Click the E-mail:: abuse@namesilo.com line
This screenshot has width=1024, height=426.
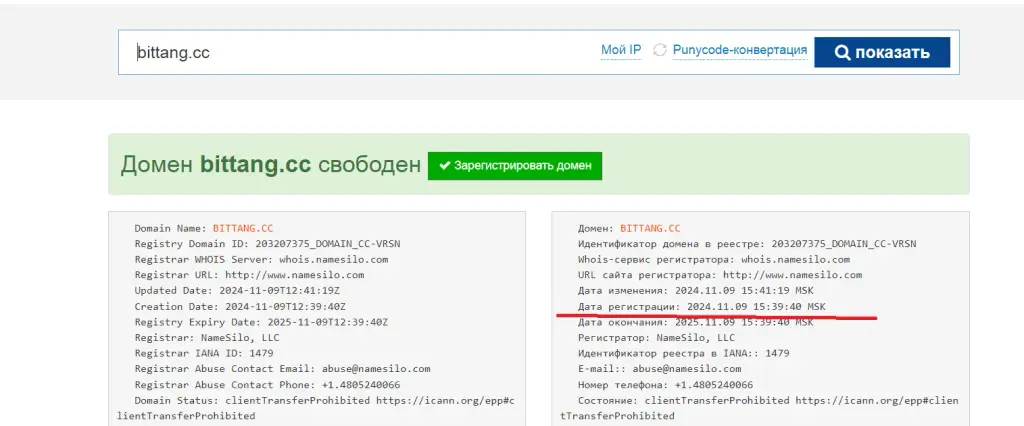pos(660,369)
